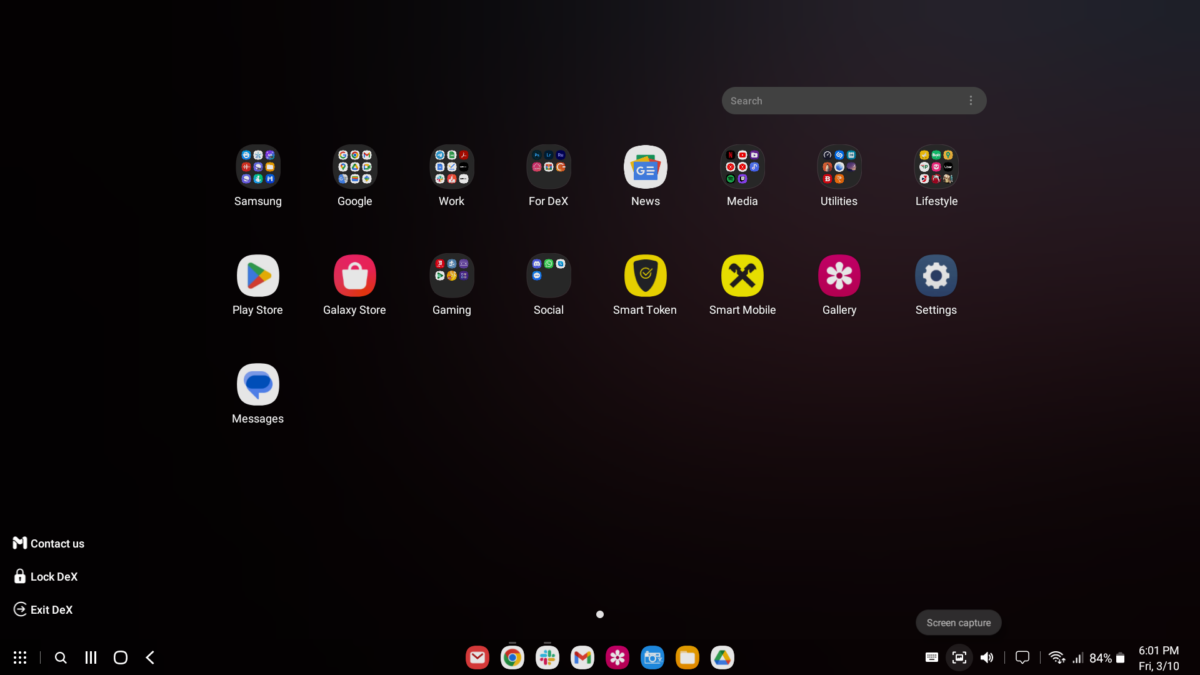Open the search bar options menu
Screen dimensions: 1200x675
(970, 100)
